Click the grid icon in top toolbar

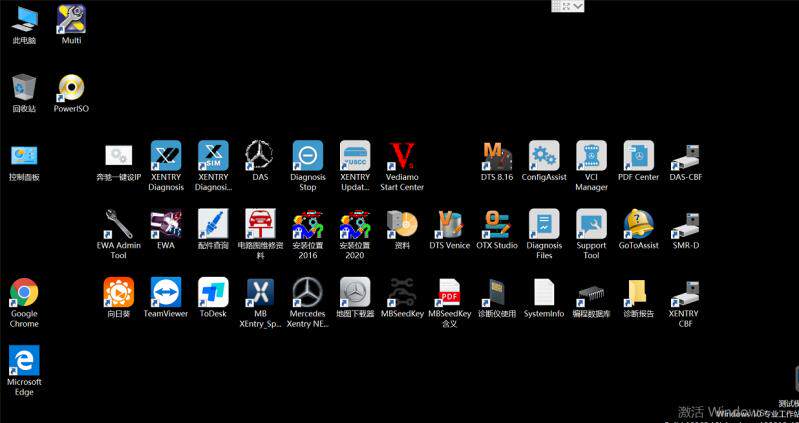pyautogui.click(x=557, y=5)
